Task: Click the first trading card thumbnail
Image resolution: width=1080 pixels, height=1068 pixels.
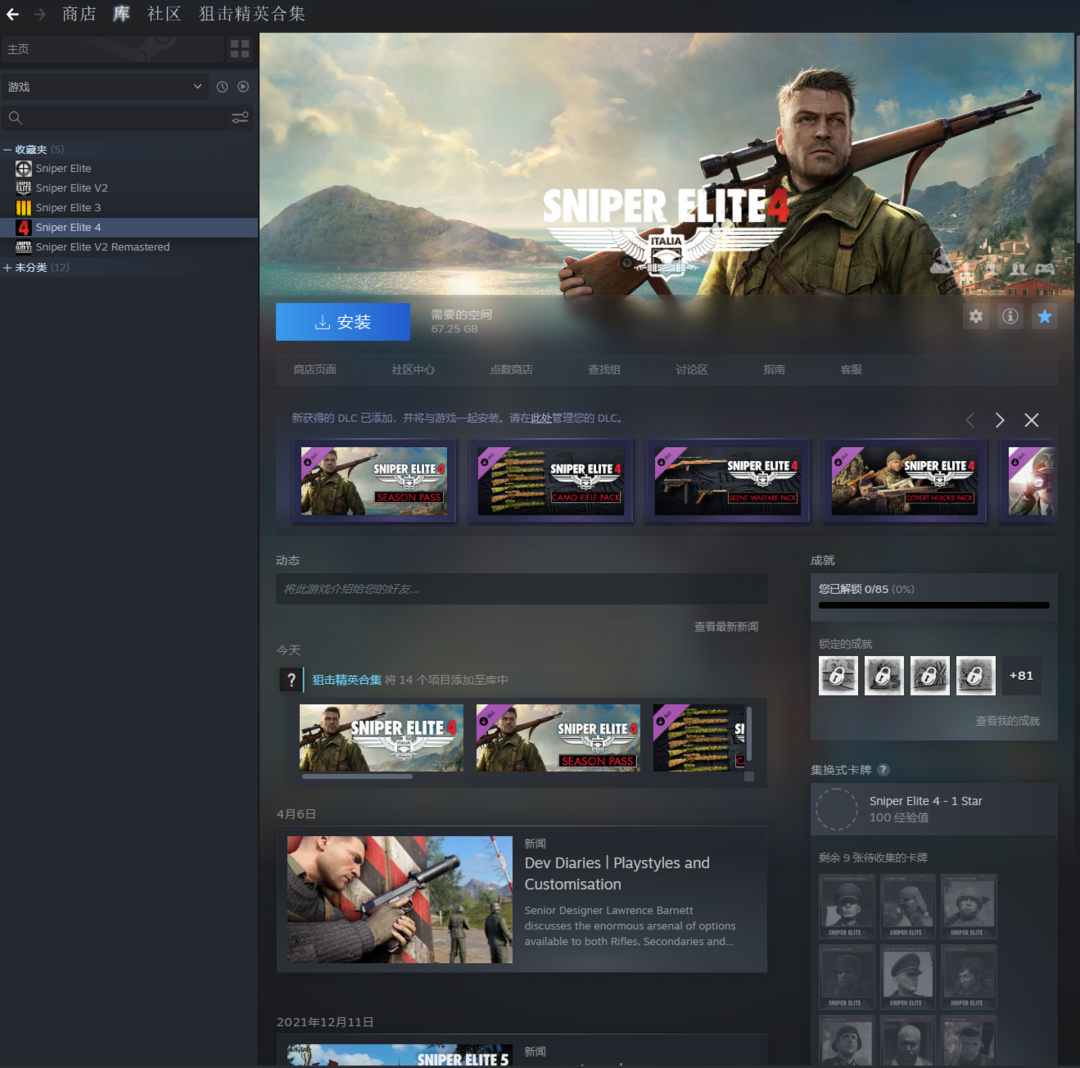Action: 847,906
